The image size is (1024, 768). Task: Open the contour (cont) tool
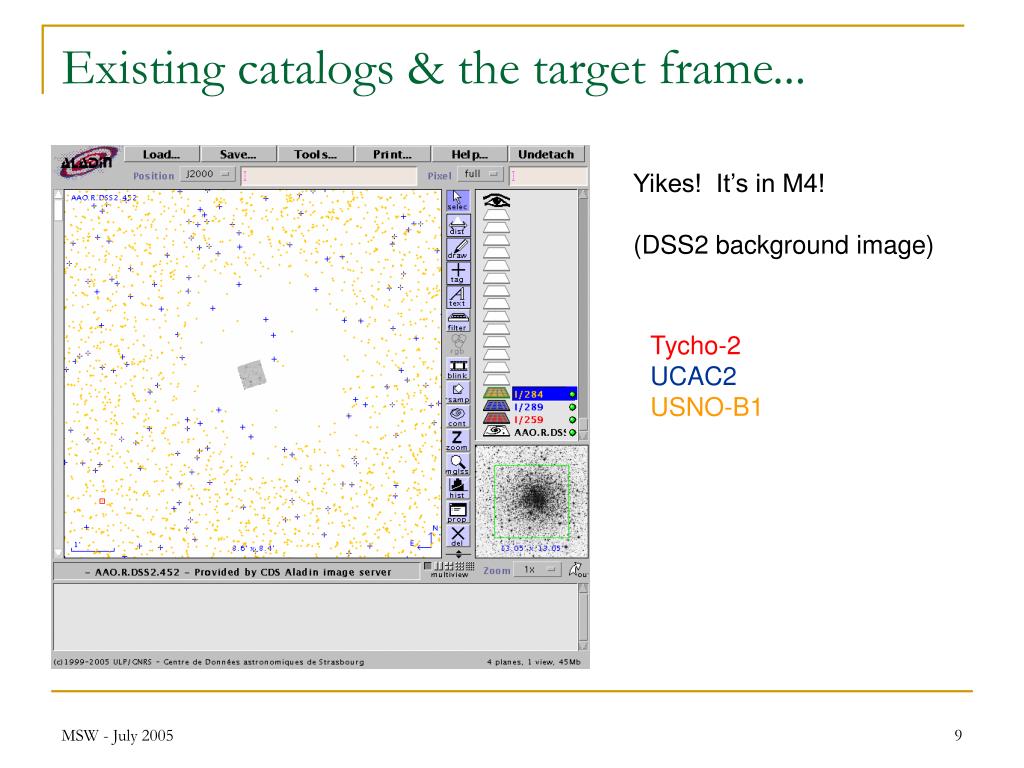[x=457, y=417]
